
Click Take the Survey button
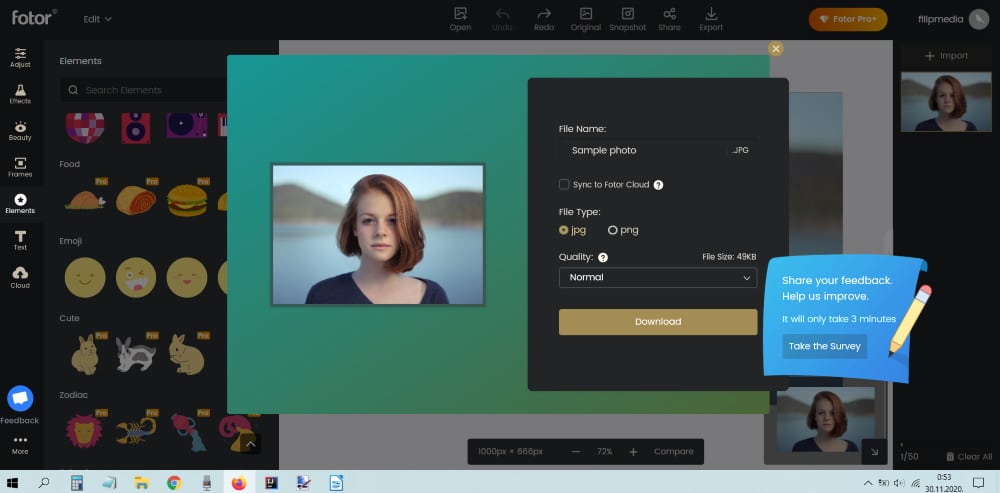click(824, 346)
